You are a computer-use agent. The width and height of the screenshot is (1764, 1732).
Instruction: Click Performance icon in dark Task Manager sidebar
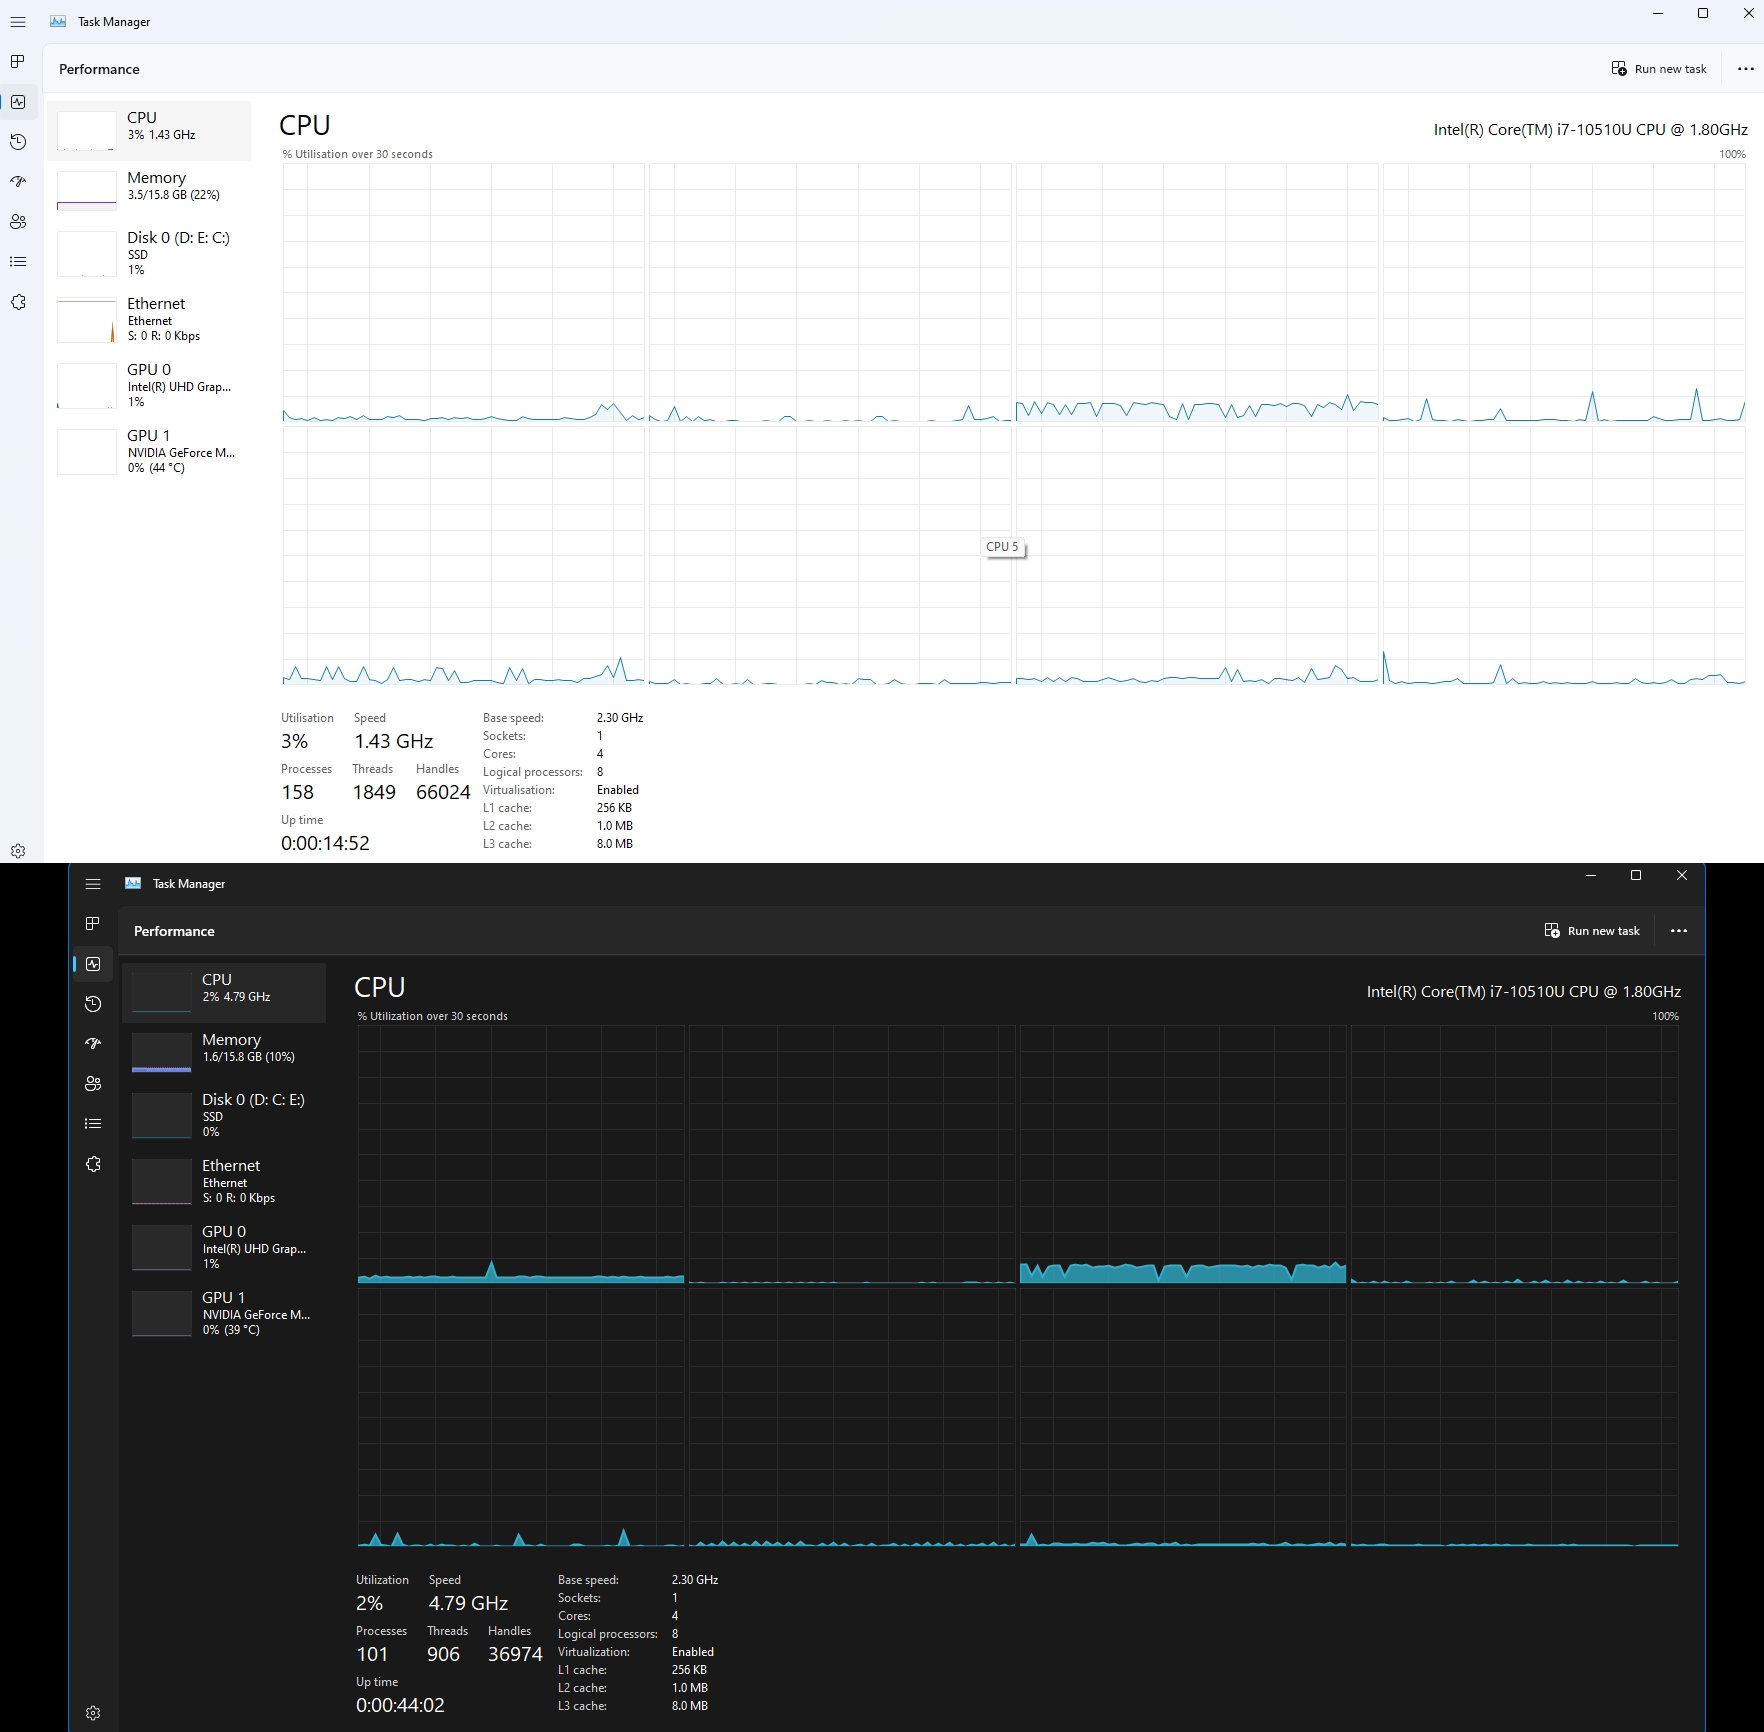coord(93,964)
